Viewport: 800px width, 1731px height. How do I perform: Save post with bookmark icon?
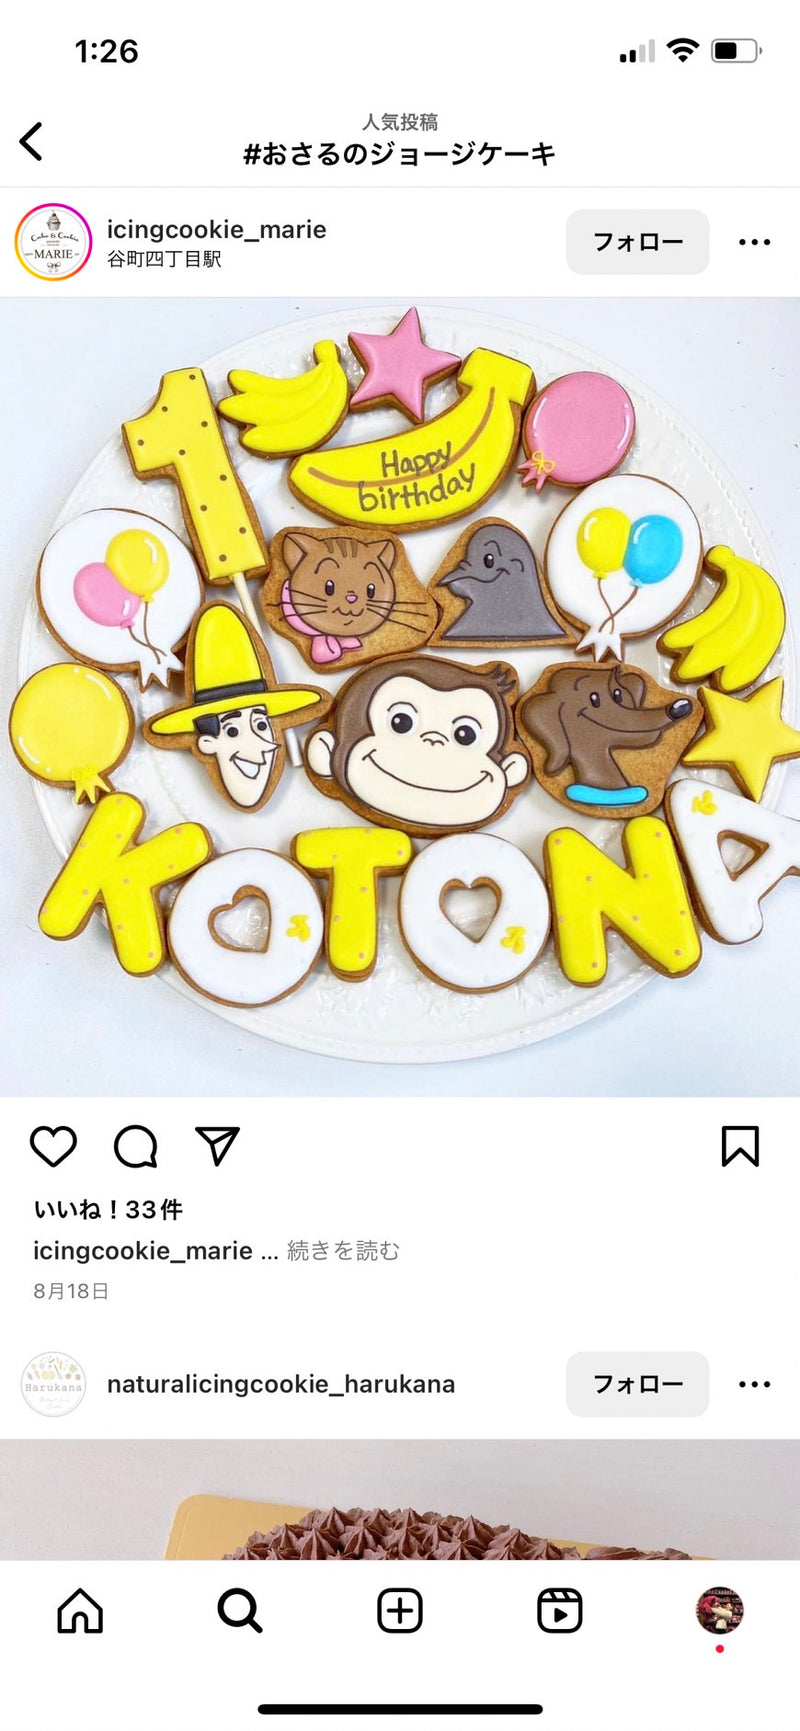[x=740, y=1146]
